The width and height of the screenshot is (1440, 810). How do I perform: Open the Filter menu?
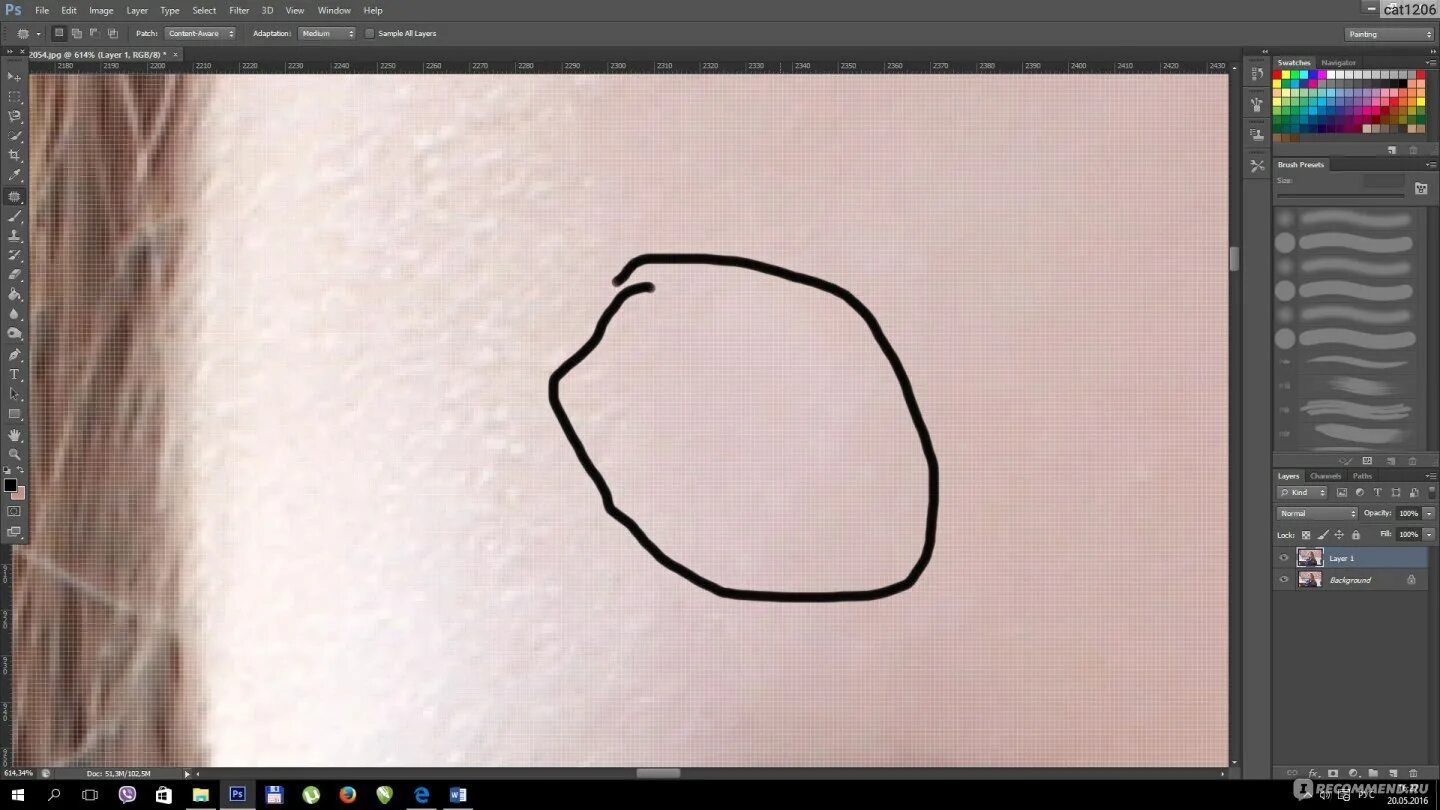tap(239, 10)
